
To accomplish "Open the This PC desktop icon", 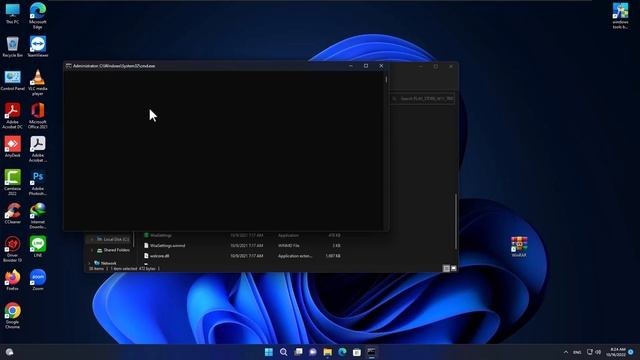I will coord(12,13).
